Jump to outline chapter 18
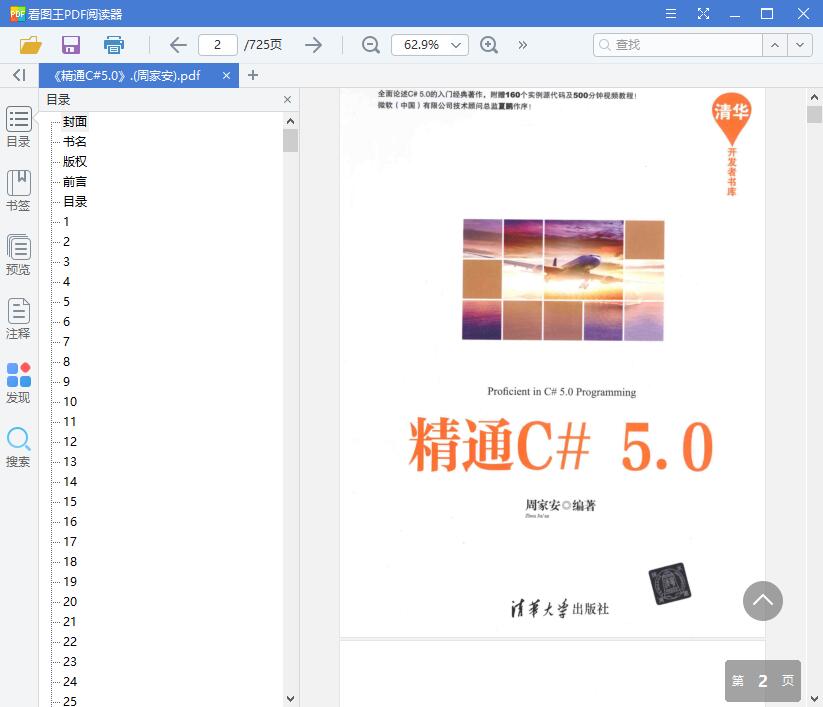This screenshot has height=707, width=823. [x=70, y=562]
